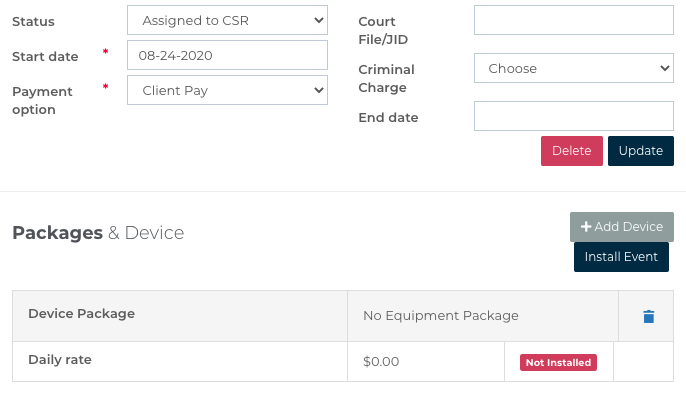Click the End date field label
This screenshot has width=686, height=404.
pos(388,118)
